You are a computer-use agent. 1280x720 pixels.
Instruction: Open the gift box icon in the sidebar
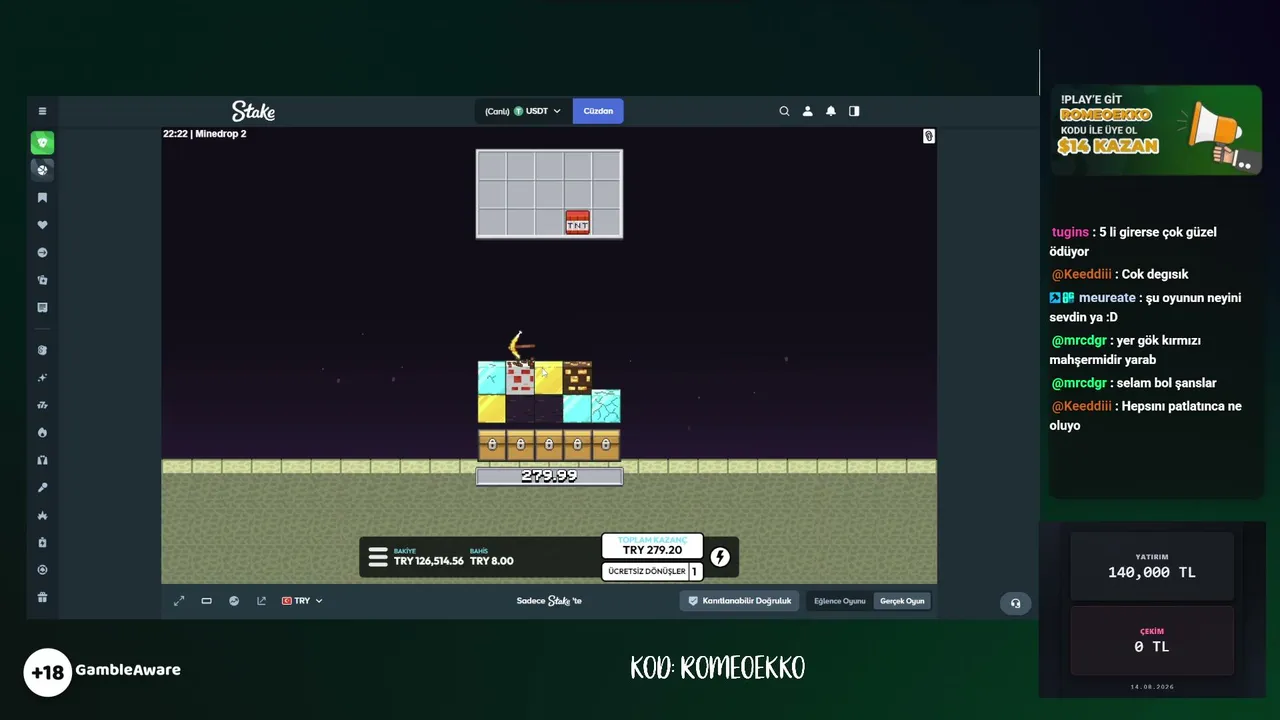[x=42, y=598]
